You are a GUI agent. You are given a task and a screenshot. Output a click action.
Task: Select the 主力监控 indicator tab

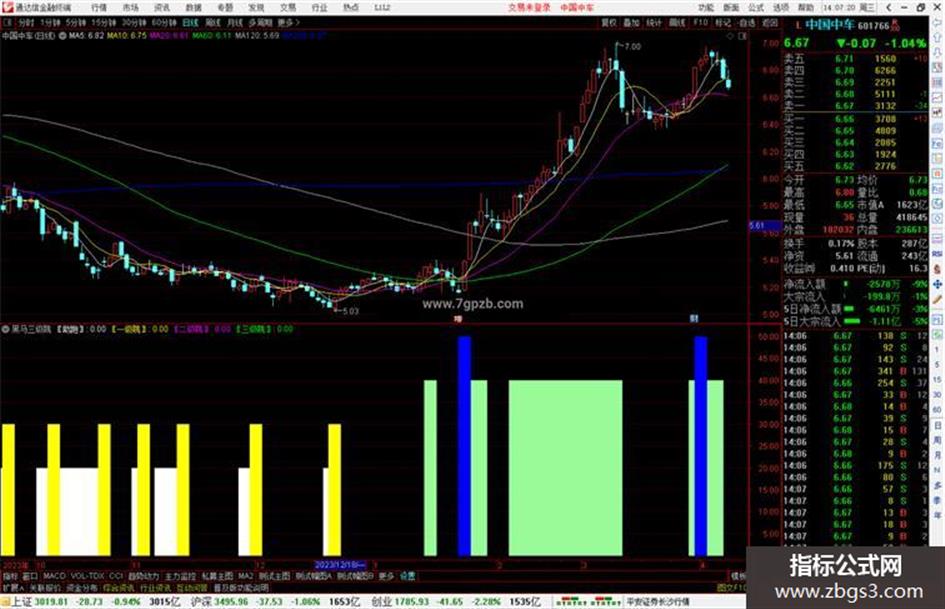[x=180, y=576]
